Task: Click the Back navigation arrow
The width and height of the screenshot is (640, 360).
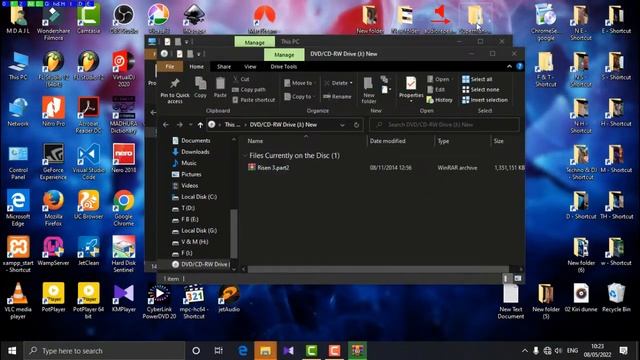Action: pyautogui.click(x=166, y=124)
